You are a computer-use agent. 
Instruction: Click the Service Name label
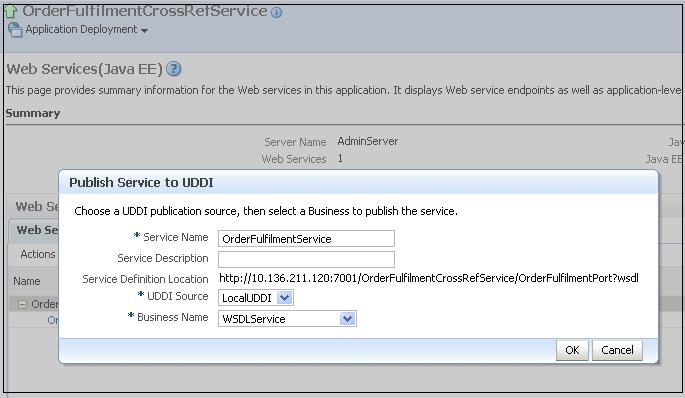coord(176,237)
